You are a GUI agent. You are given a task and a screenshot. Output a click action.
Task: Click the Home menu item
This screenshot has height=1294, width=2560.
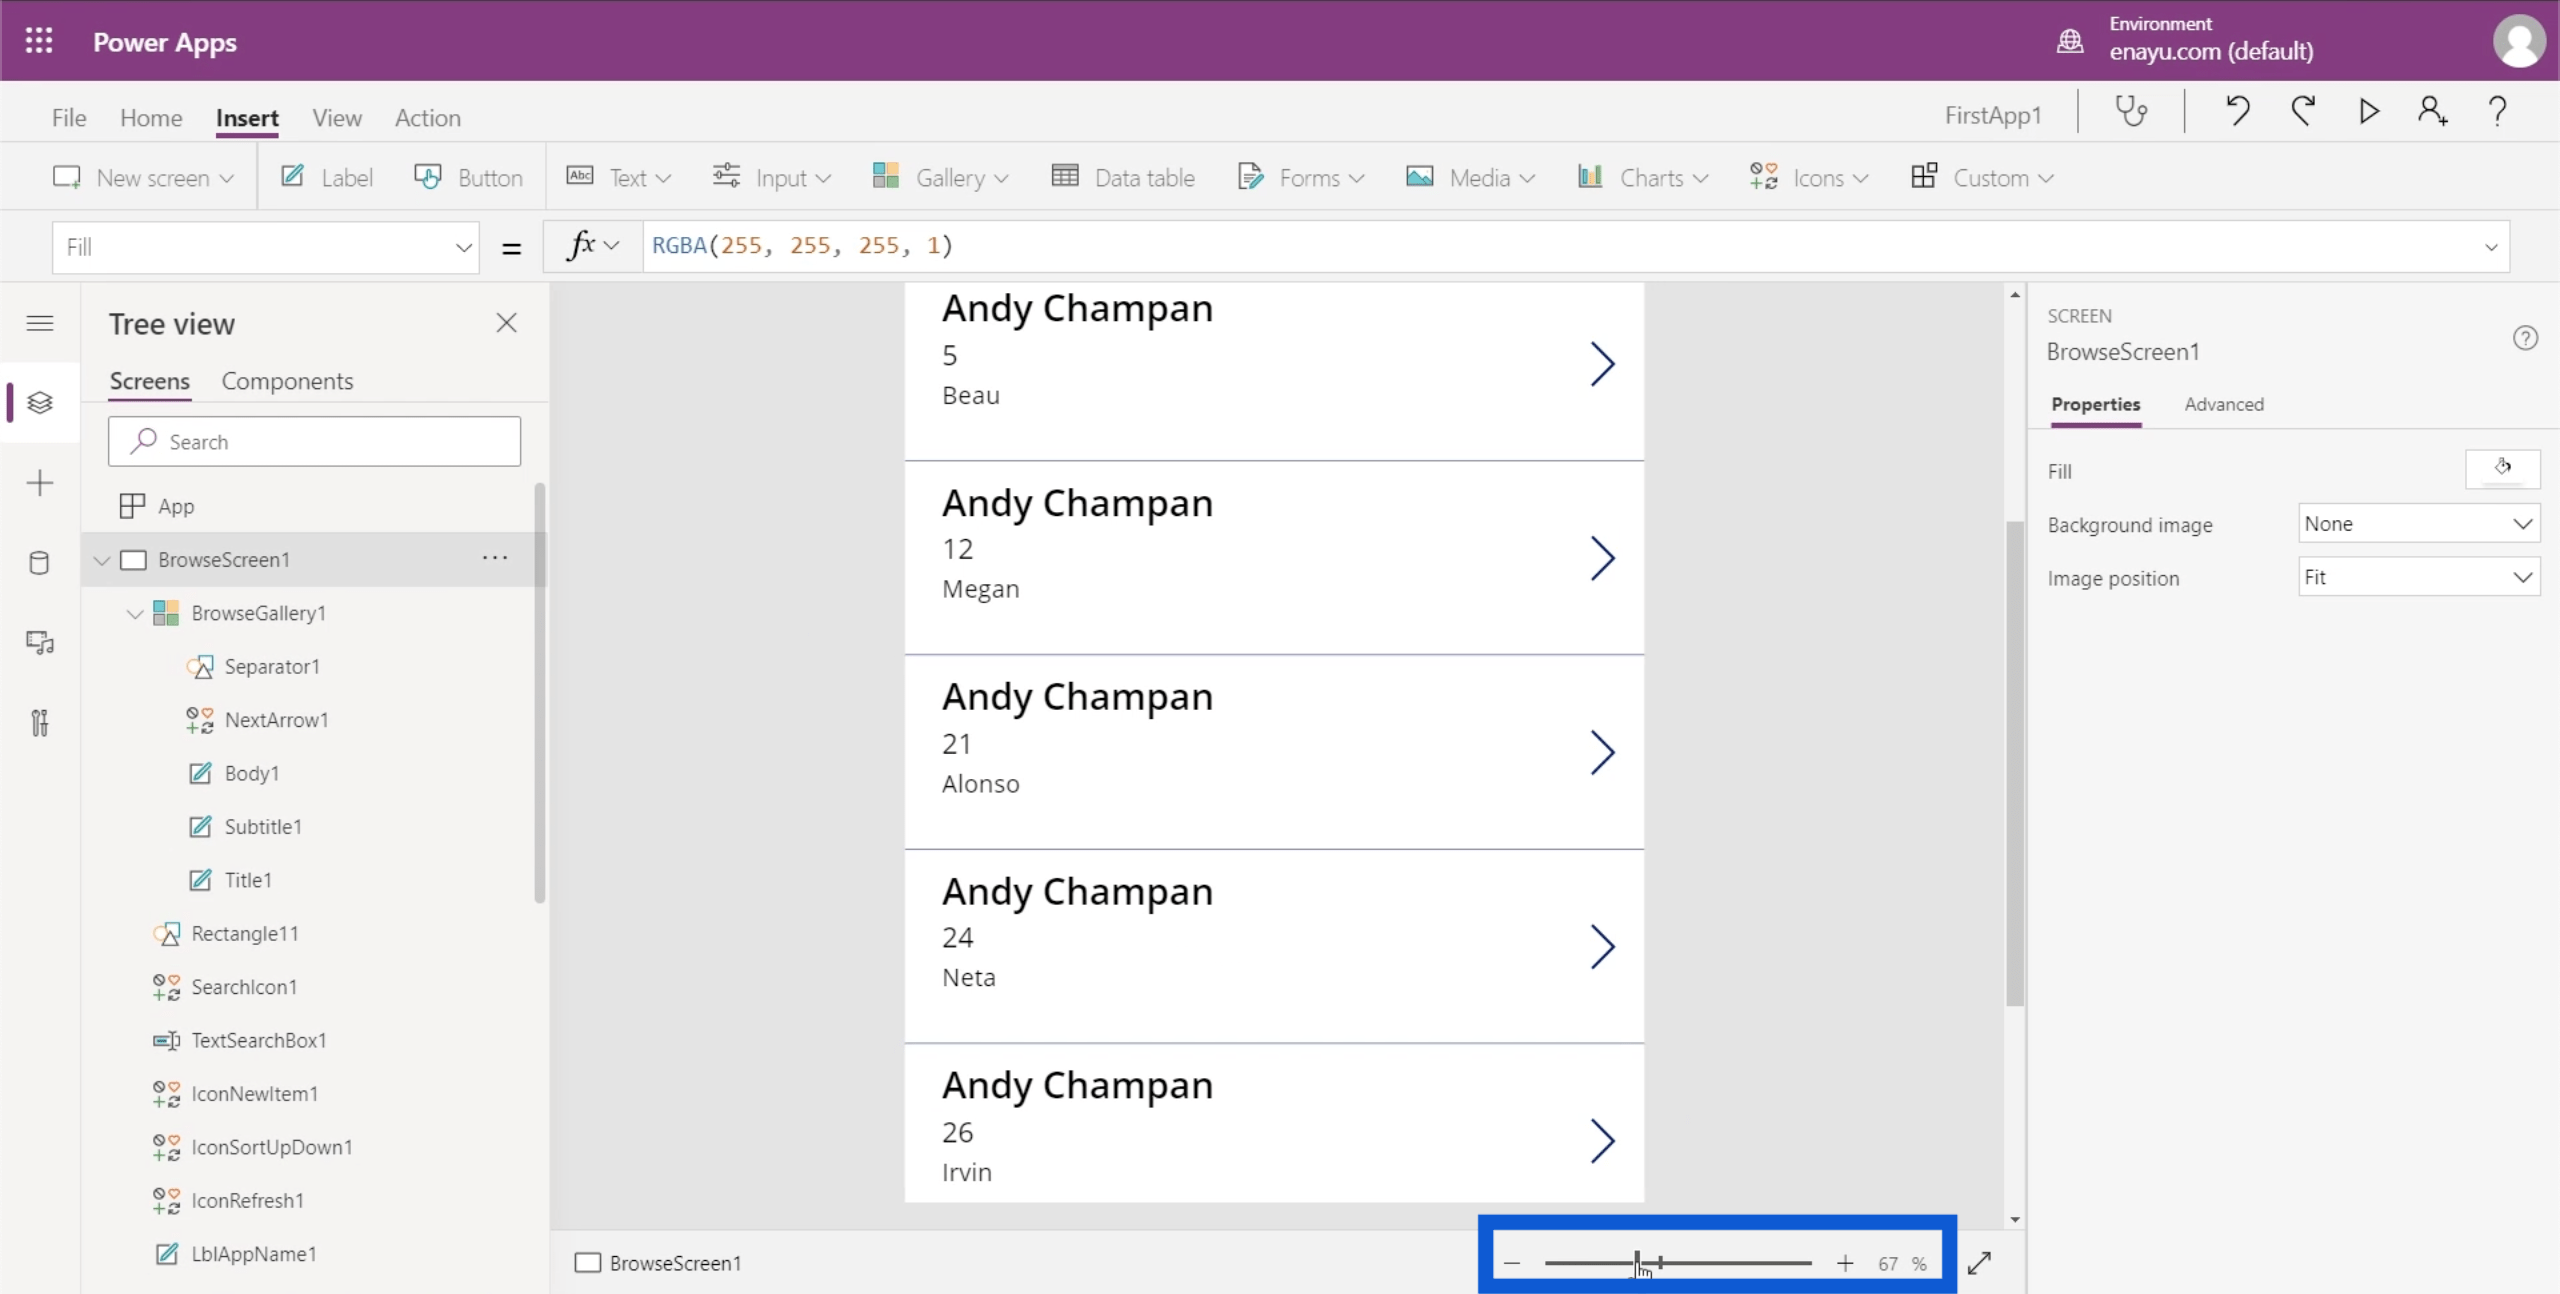click(150, 117)
